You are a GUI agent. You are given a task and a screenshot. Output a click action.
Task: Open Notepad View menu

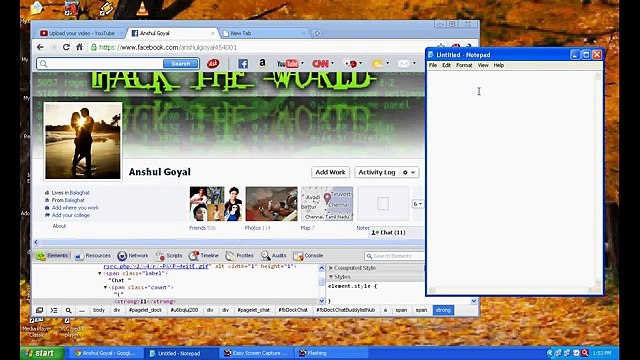point(483,65)
